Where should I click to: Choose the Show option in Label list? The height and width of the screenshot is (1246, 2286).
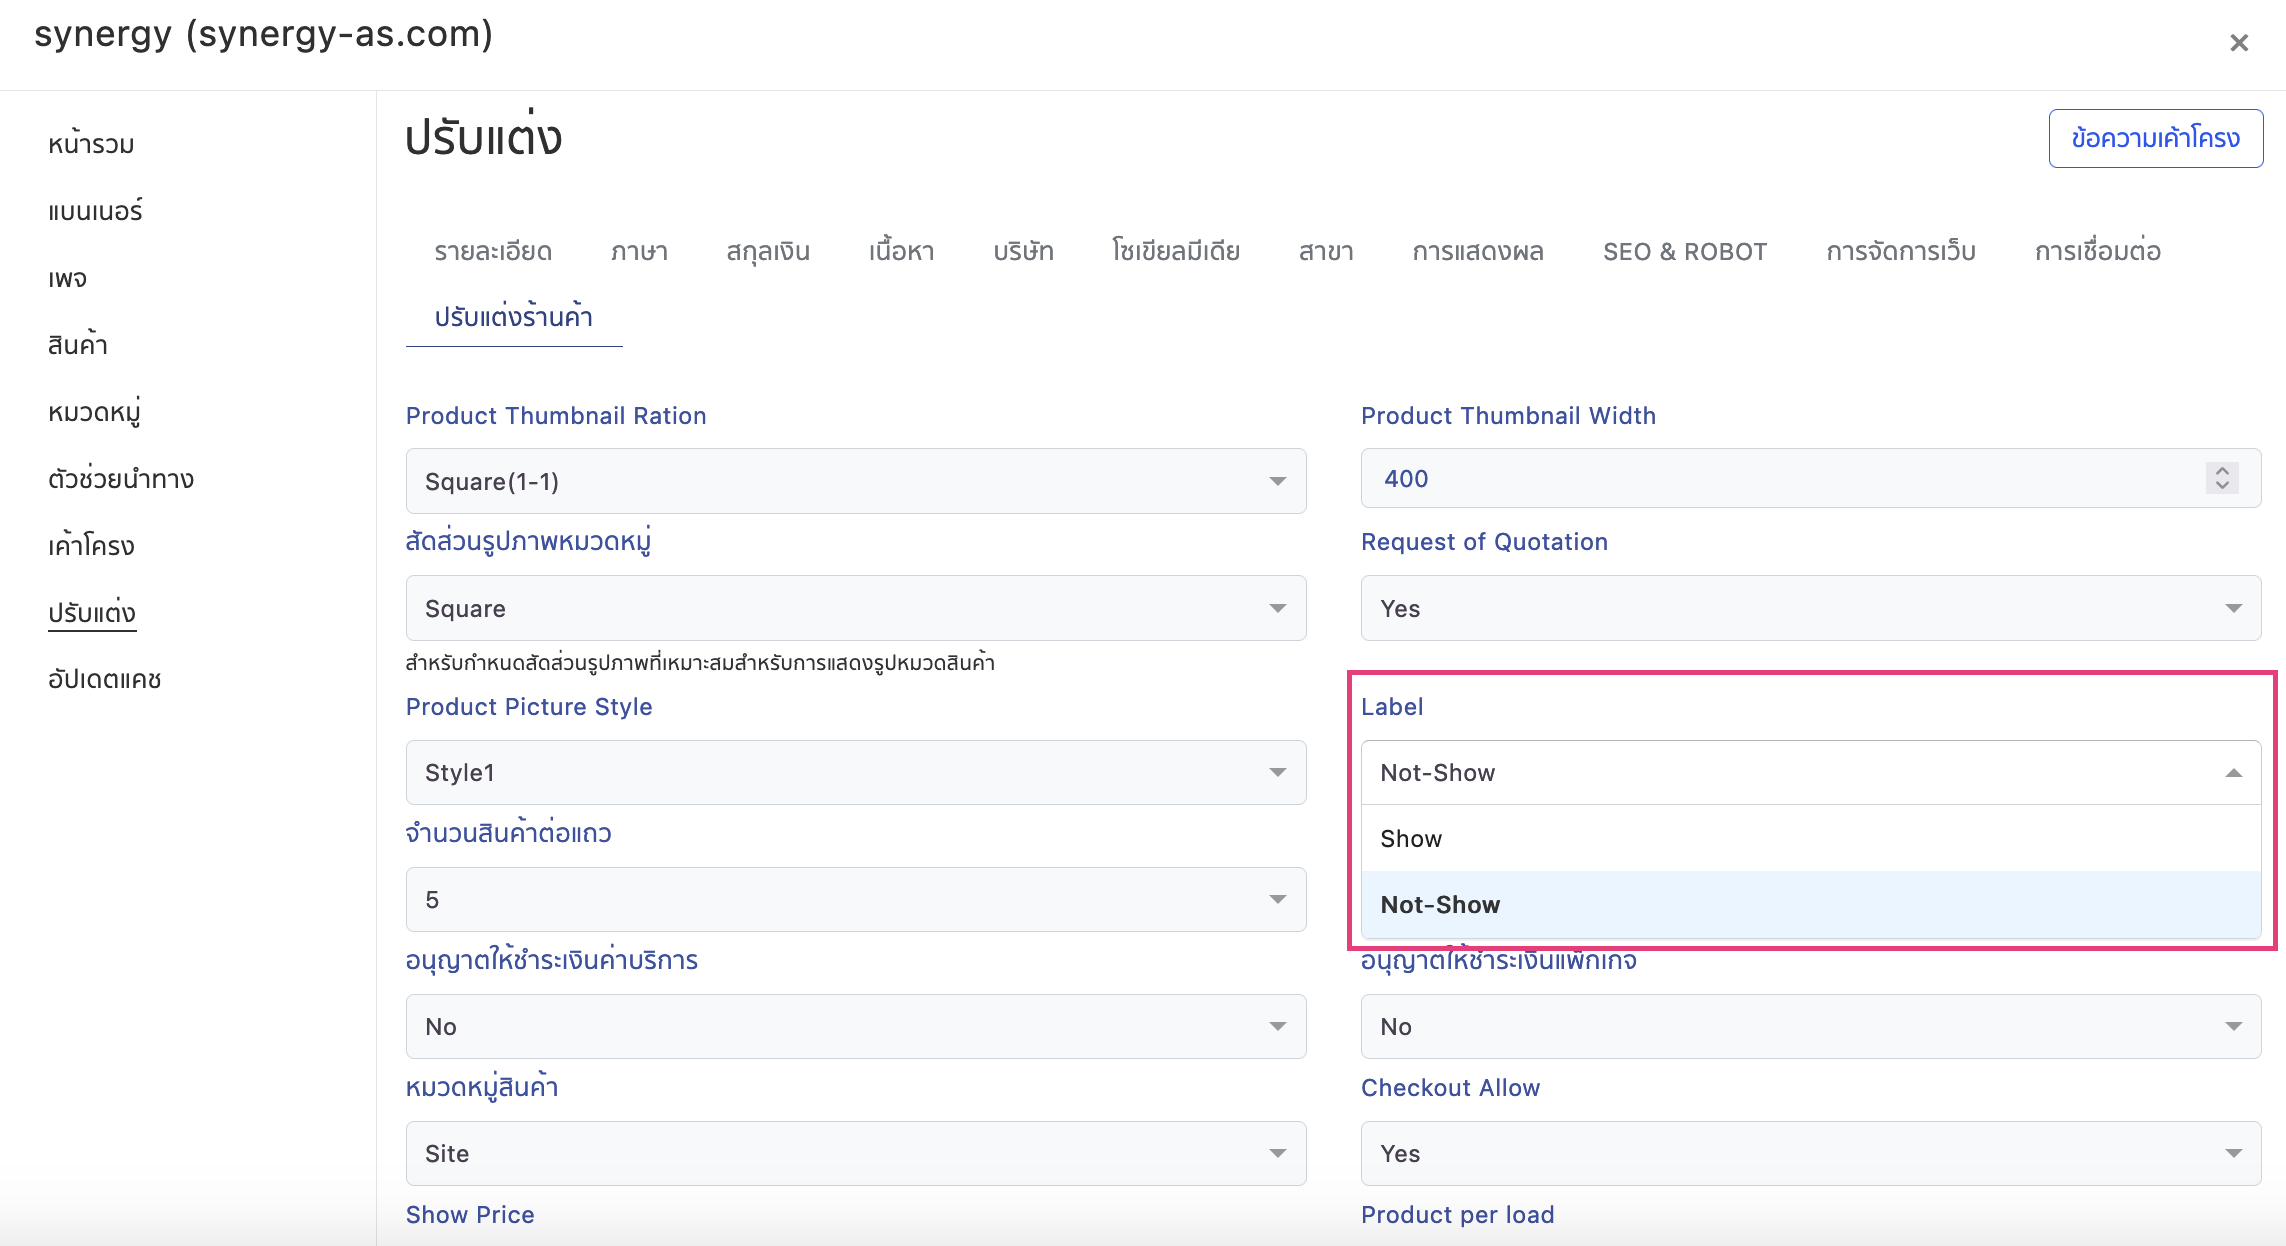point(1811,838)
